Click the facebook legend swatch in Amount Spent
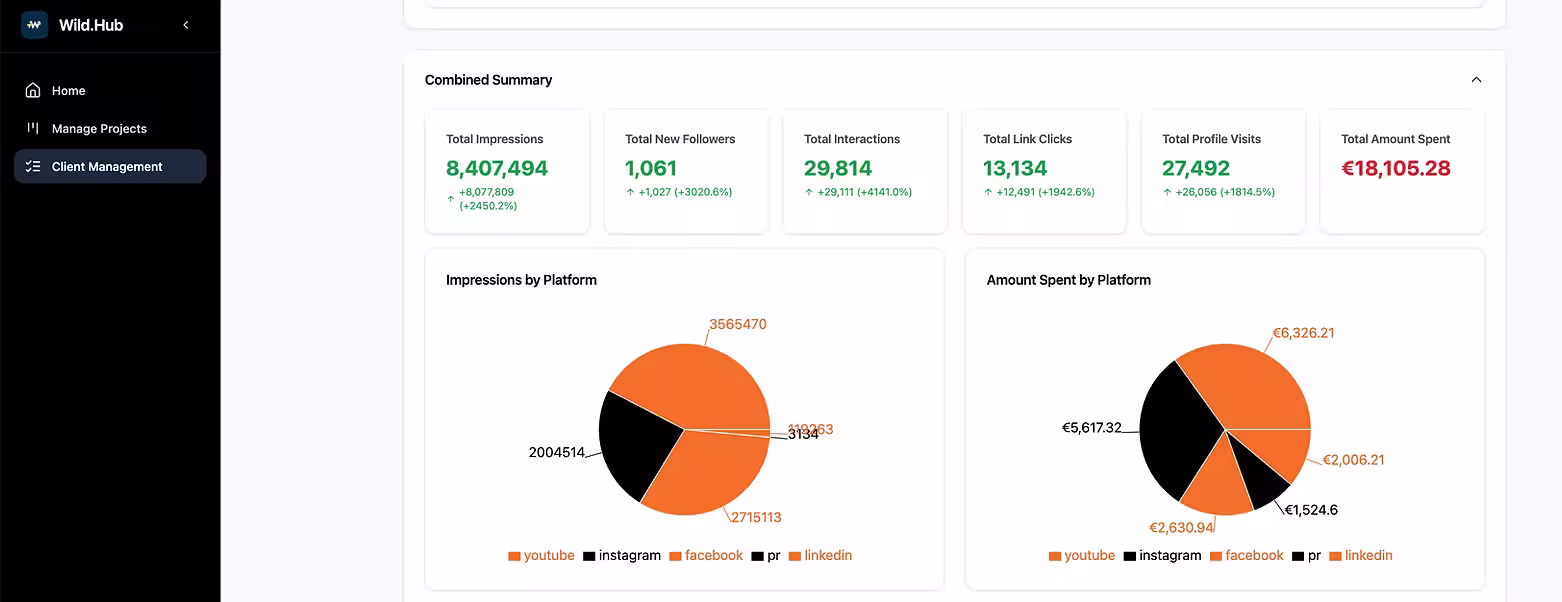Viewport: 1562px width, 602px height. [1216, 556]
